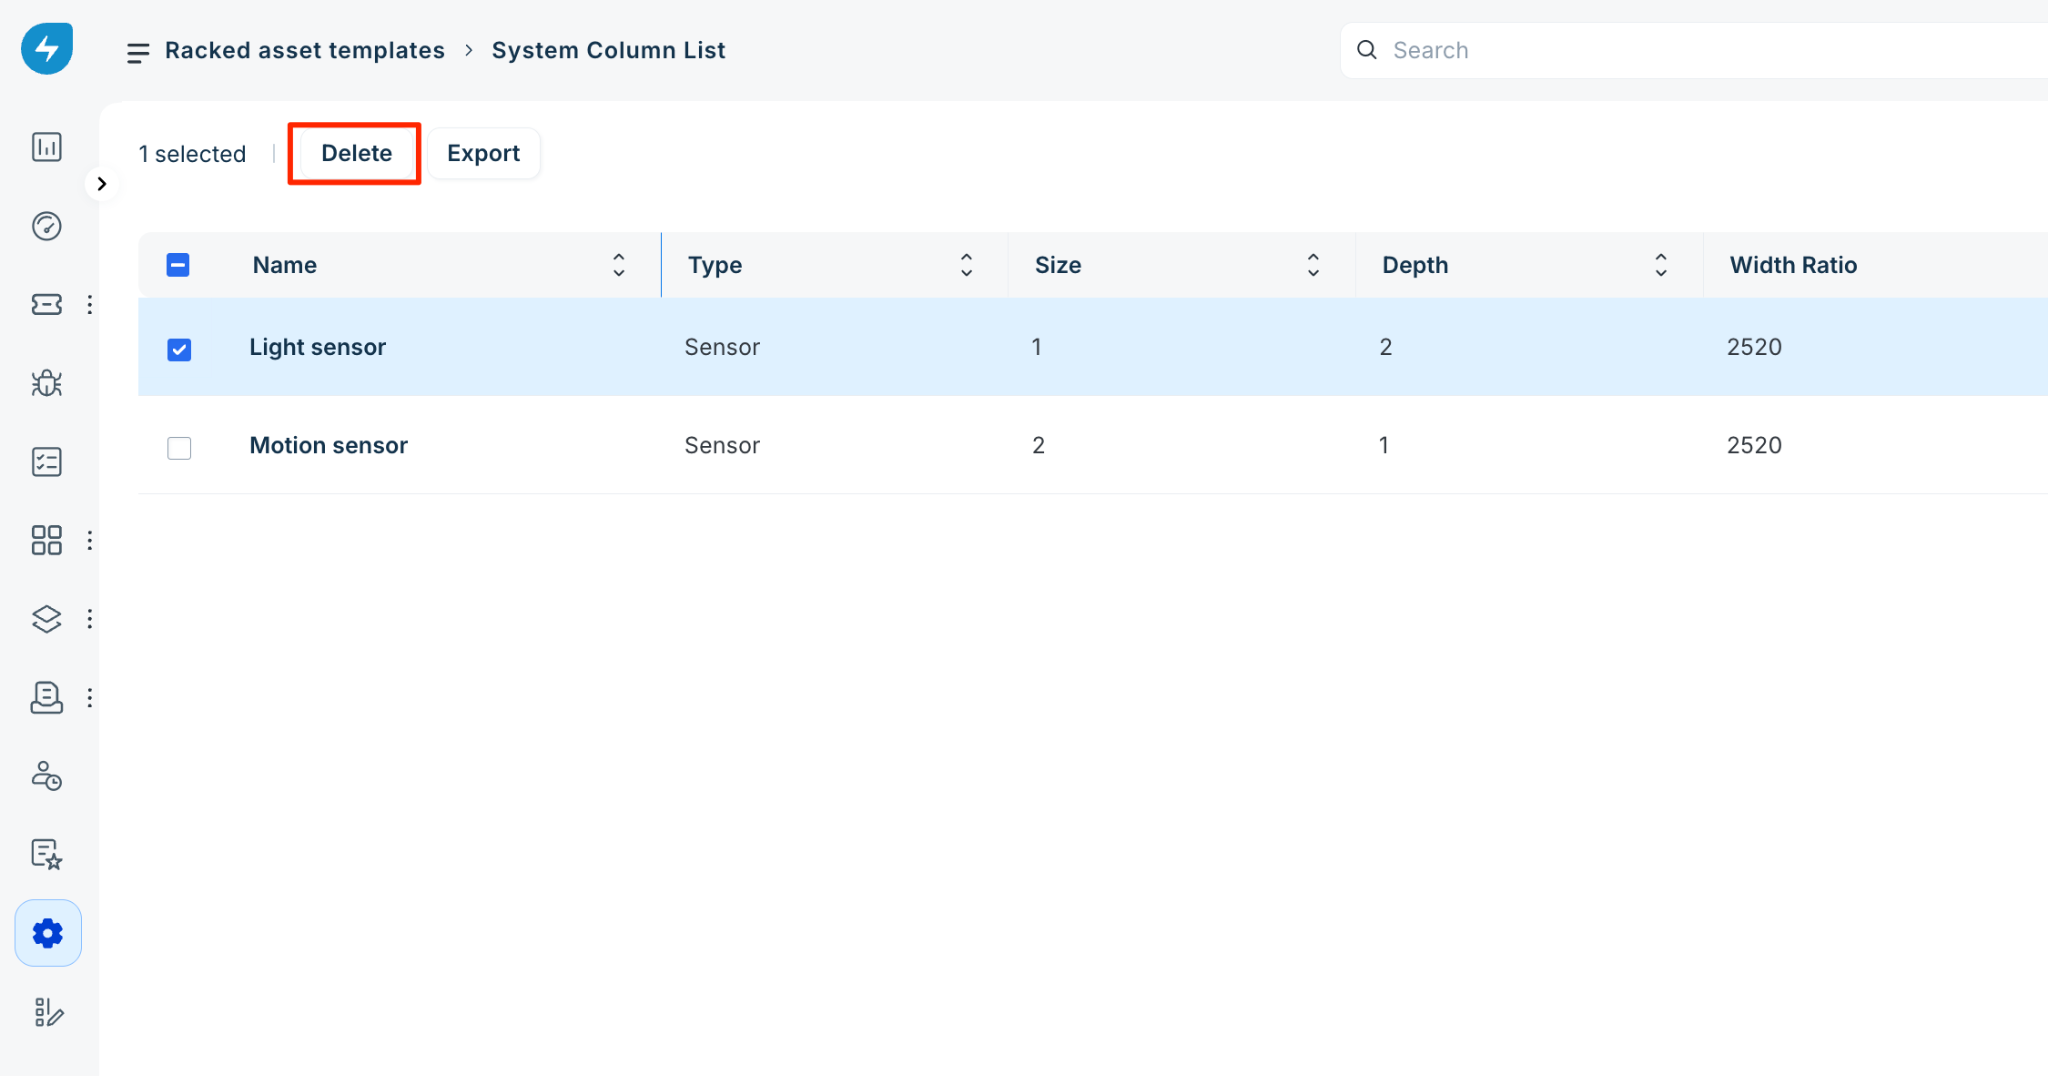The height and width of the screenshot is (1076, 2048).
Task: Open the user-with-clock sidebar icon
Action: tap(47, 776)
